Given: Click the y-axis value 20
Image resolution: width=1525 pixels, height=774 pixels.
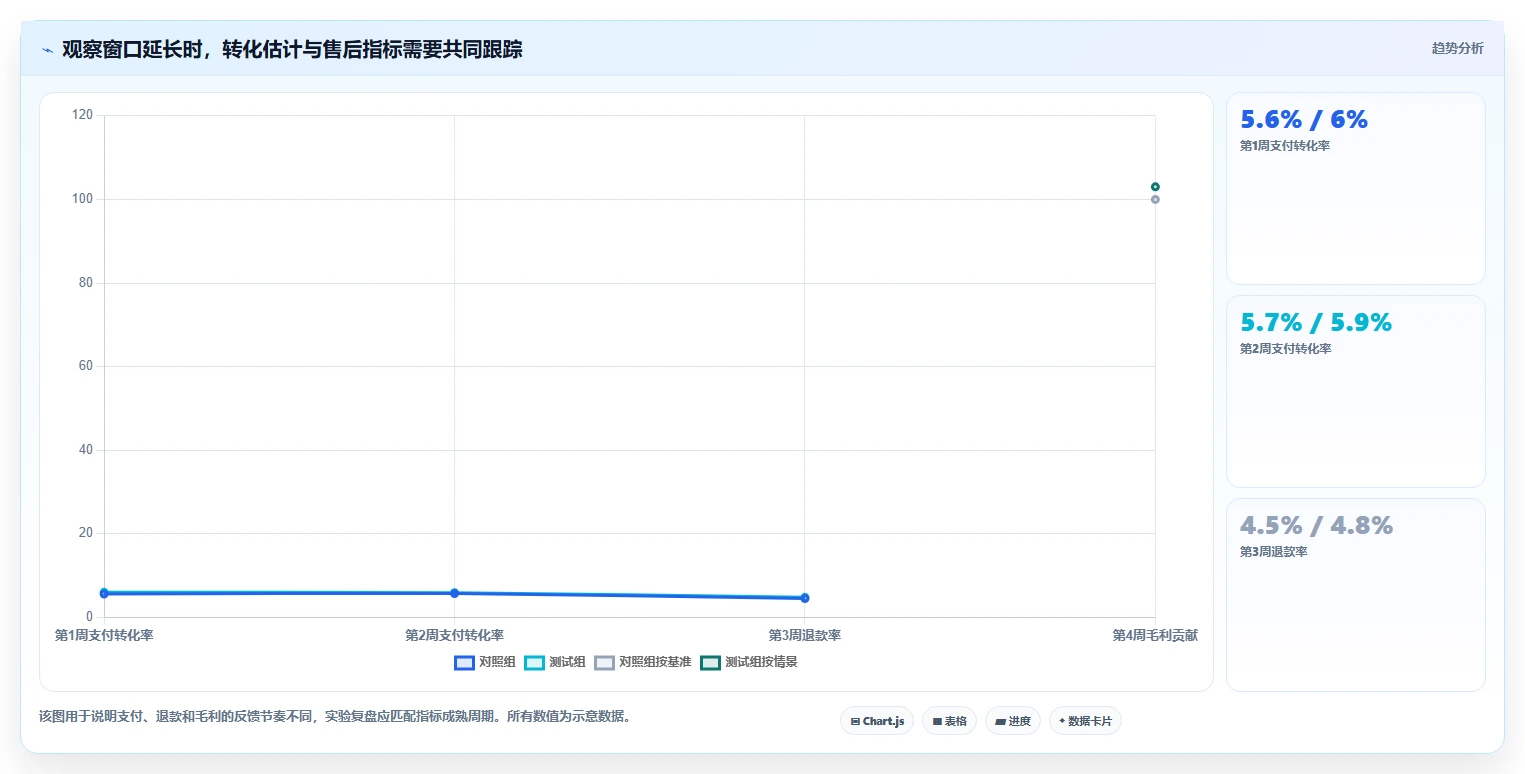Looking at the screenshot, I should pos(86,533).
